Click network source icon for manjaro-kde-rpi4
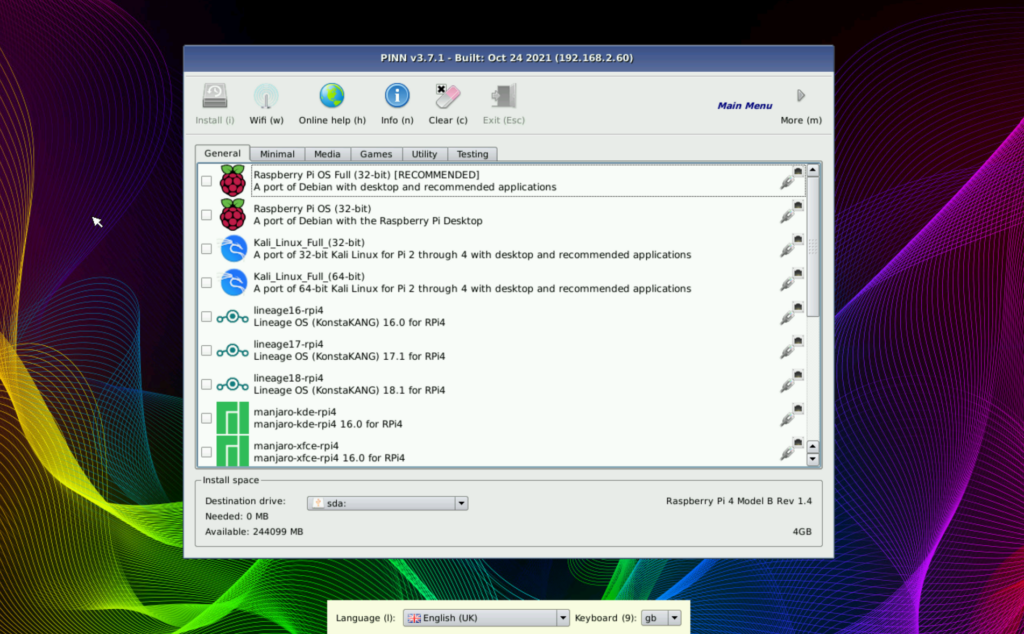1024x634 pixels. (792, 417)
